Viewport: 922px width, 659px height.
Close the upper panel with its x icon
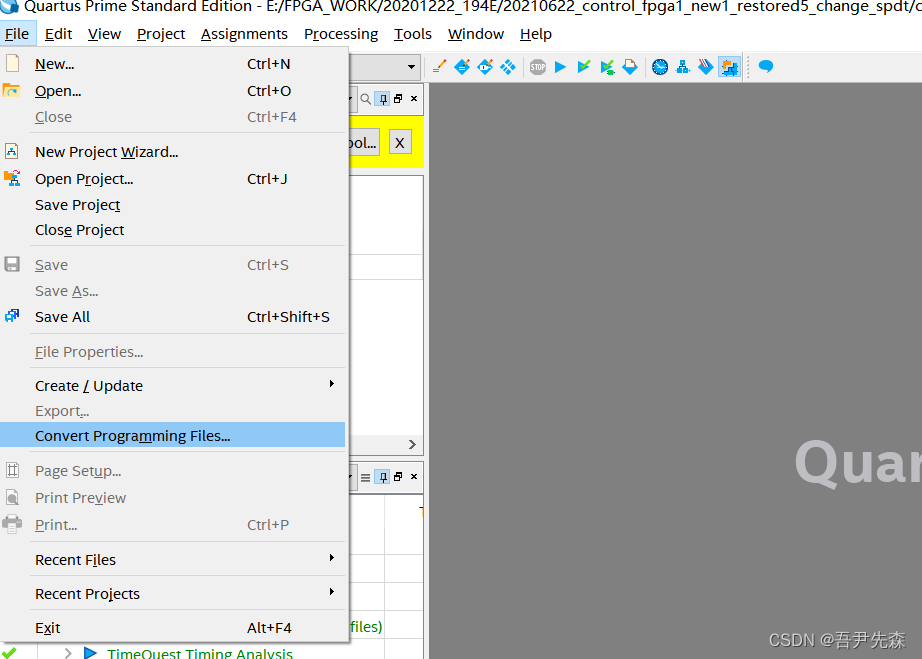[x=414, y=99]
